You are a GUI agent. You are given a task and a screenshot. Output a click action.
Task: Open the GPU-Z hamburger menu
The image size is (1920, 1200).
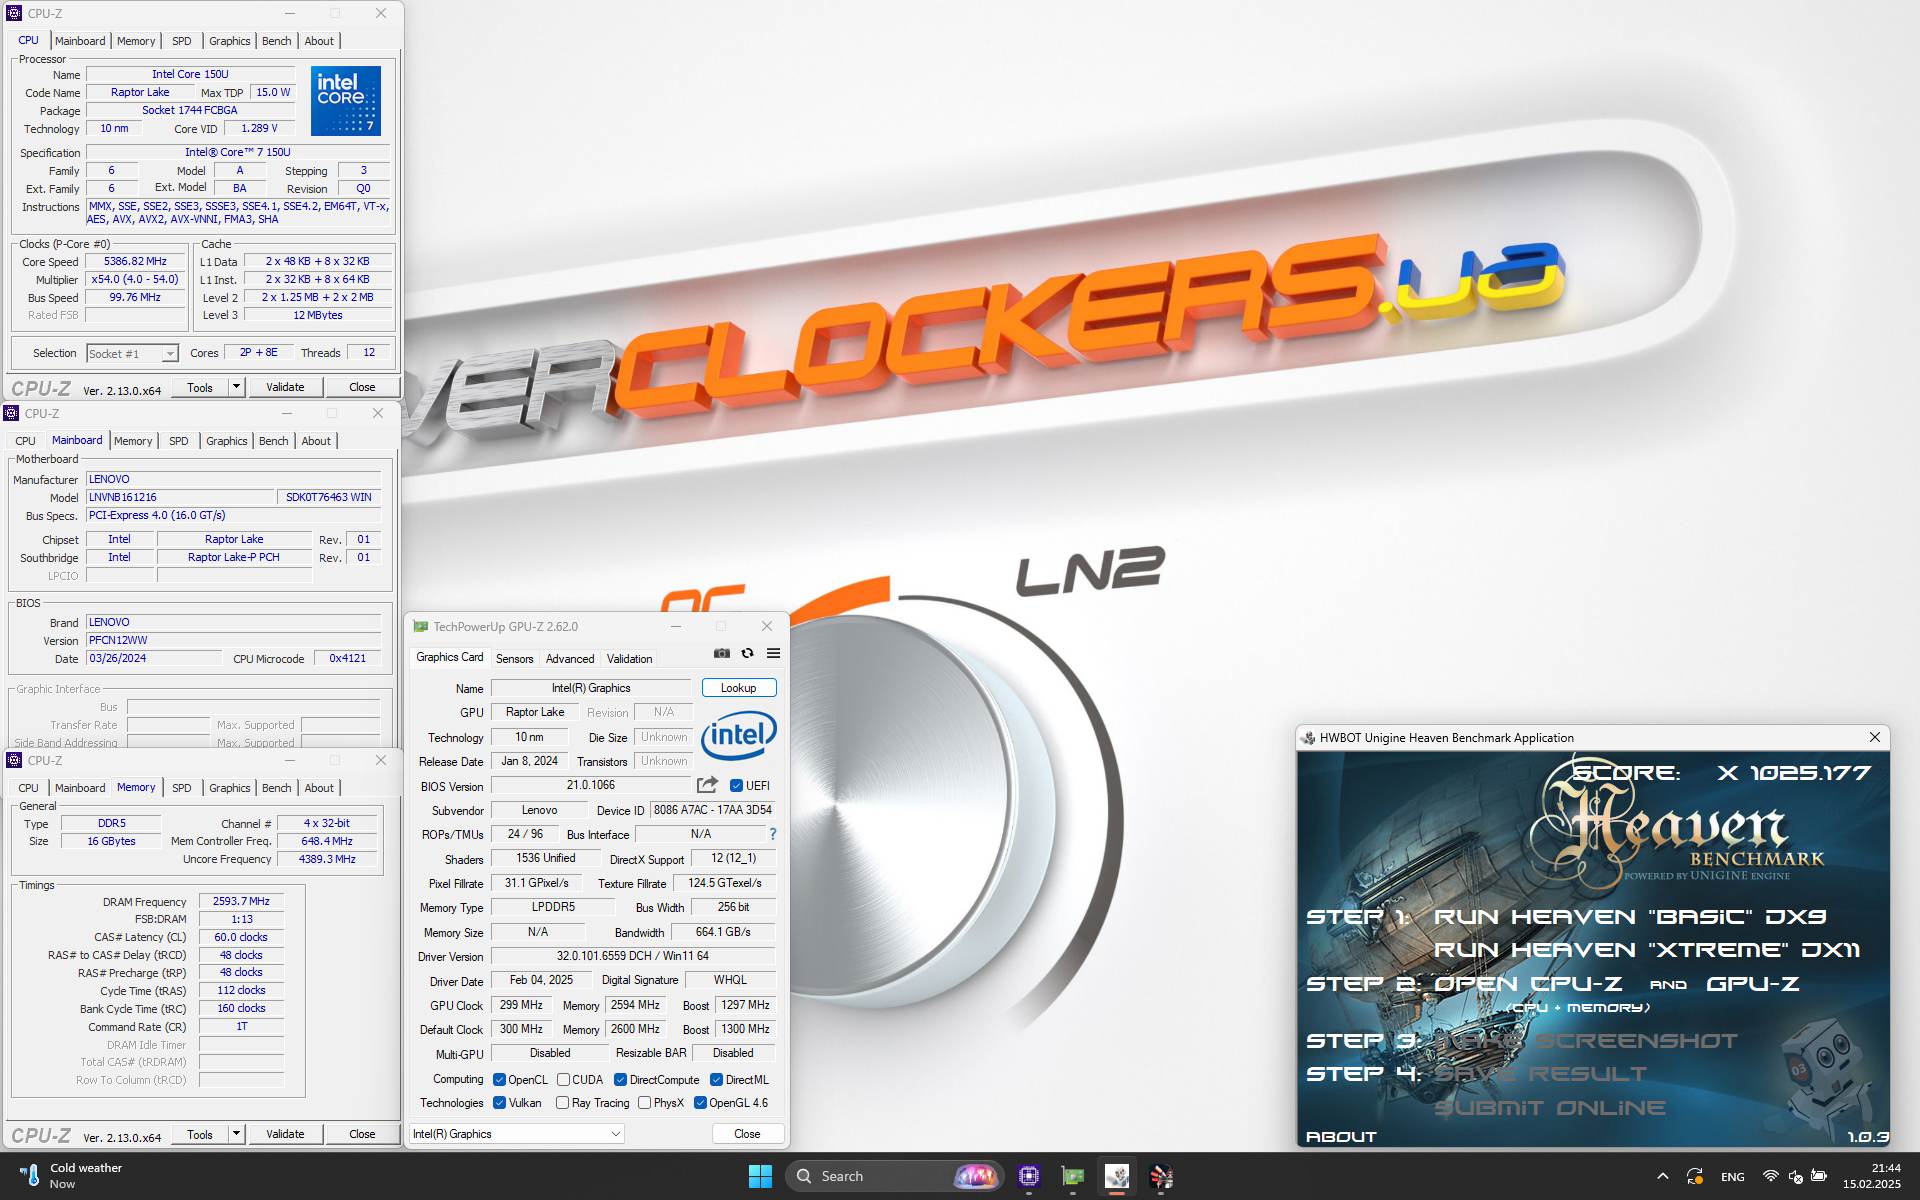pyautogui.click(x=773, y=653)
